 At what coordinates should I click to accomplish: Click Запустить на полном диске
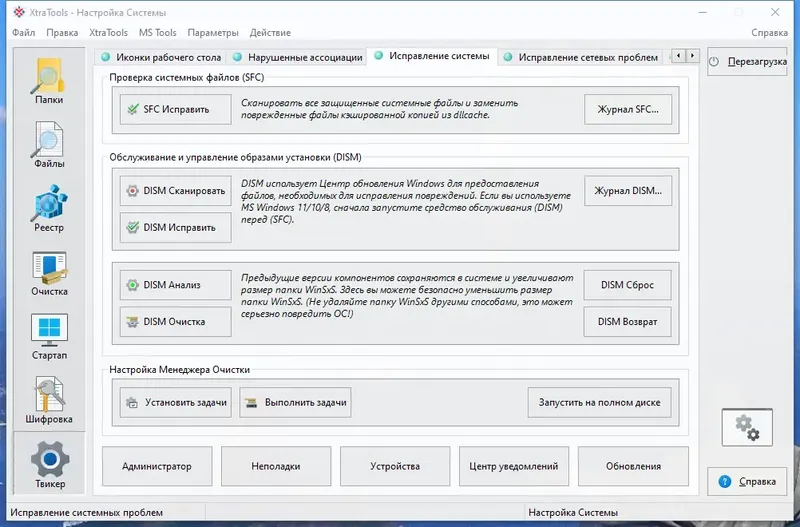pyautogui.click(x=599, y=403)
